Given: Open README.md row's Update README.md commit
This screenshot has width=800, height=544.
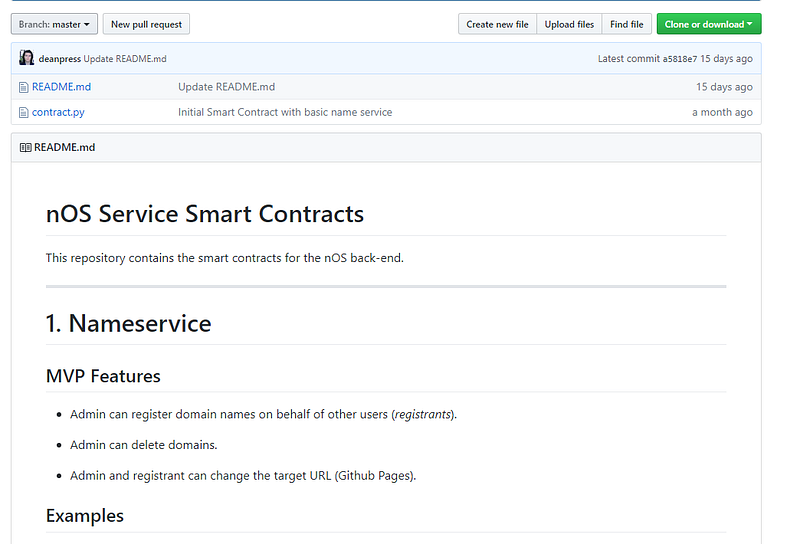Looking at the screenshot, I should [226, 87].
